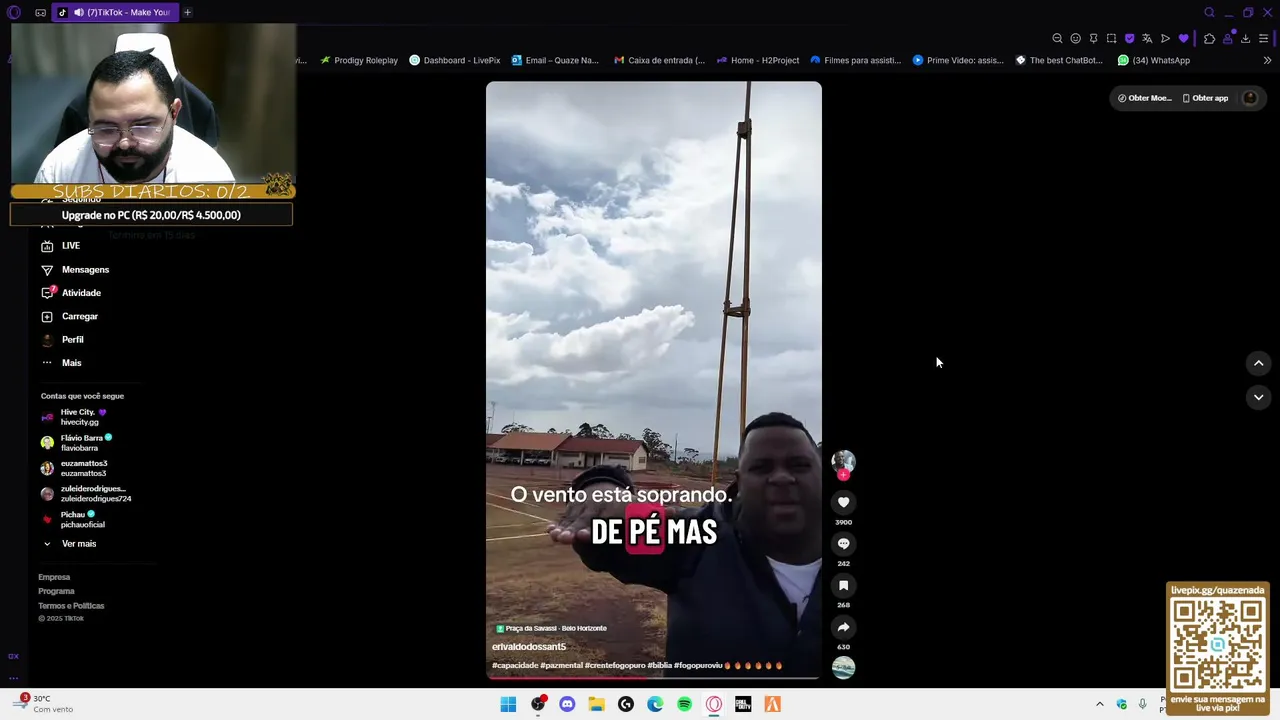The image size is (1280, 720).
Task: Click the translate page icon
Action: pyautogui.click(x=1147, y=38)
